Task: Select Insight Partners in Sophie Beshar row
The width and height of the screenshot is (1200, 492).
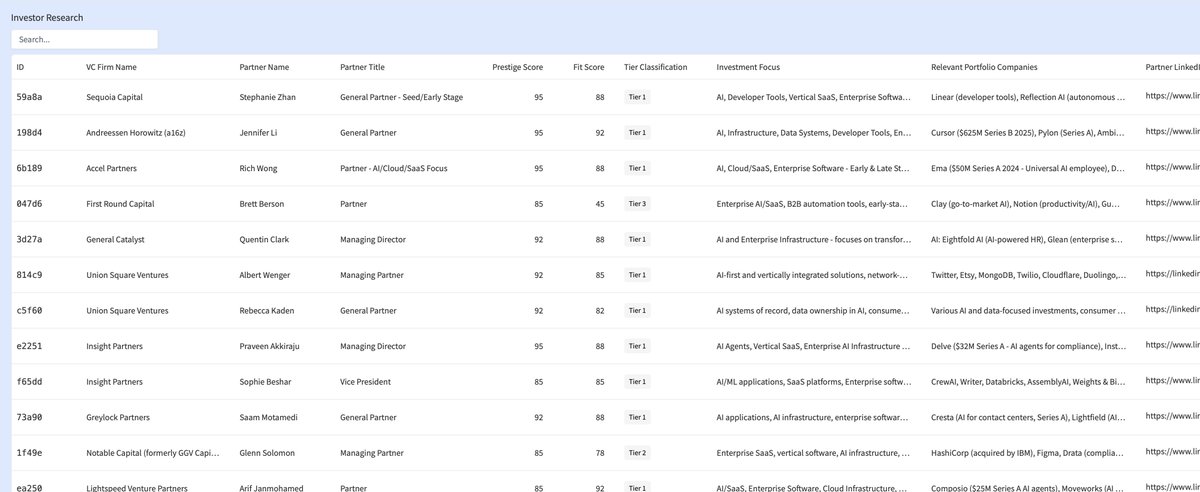Action: click(114, 381)
